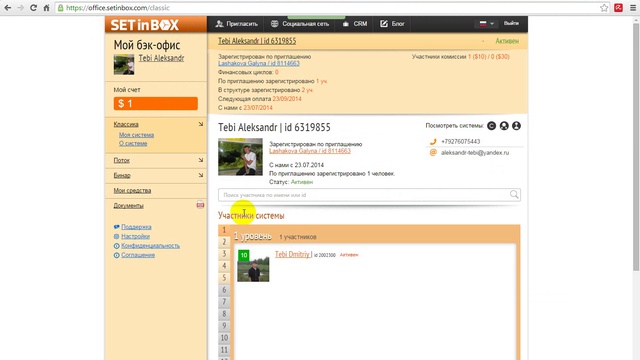Click second round system view icon
The height and width of the screenshot is (360, 640).
(x=504, y=126)
